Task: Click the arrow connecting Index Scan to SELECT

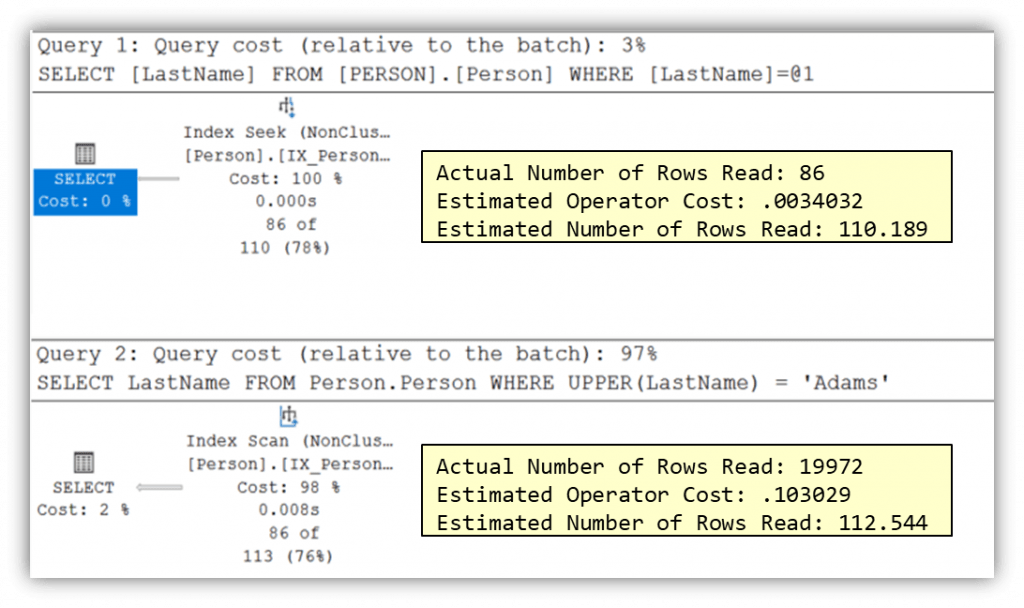Action: click(160, 487)
